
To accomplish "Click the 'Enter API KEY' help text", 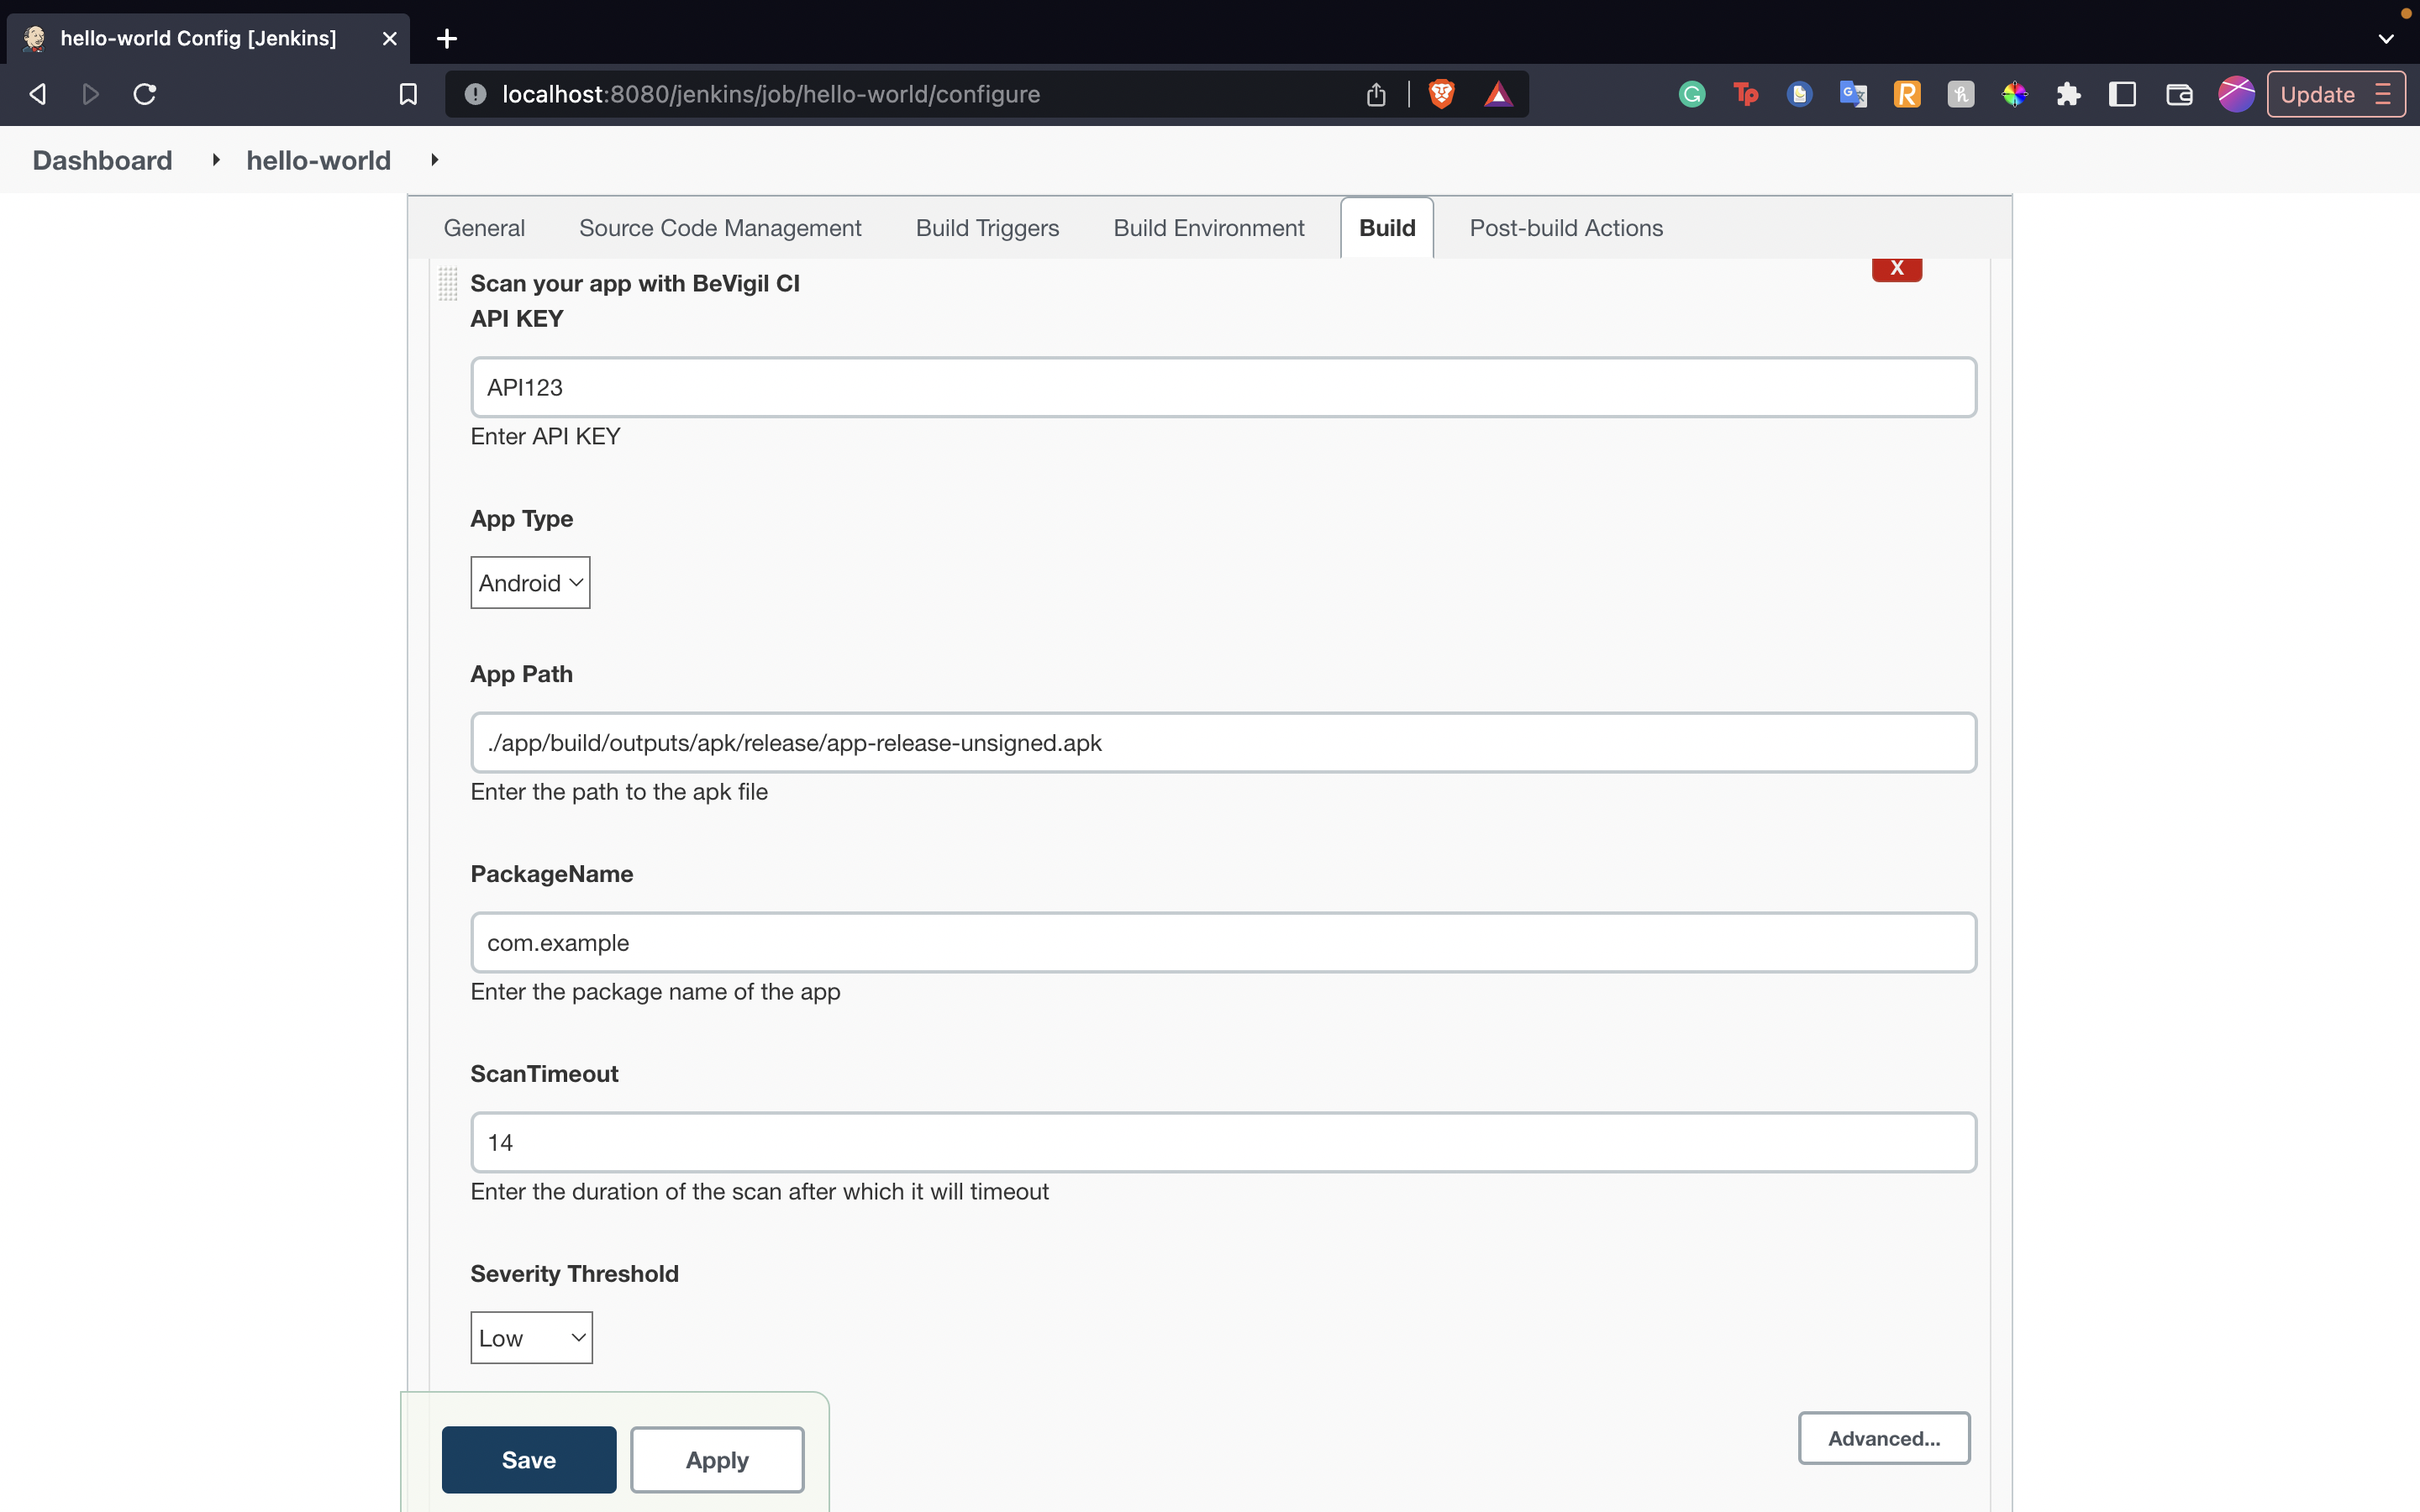I will (545, 436).
